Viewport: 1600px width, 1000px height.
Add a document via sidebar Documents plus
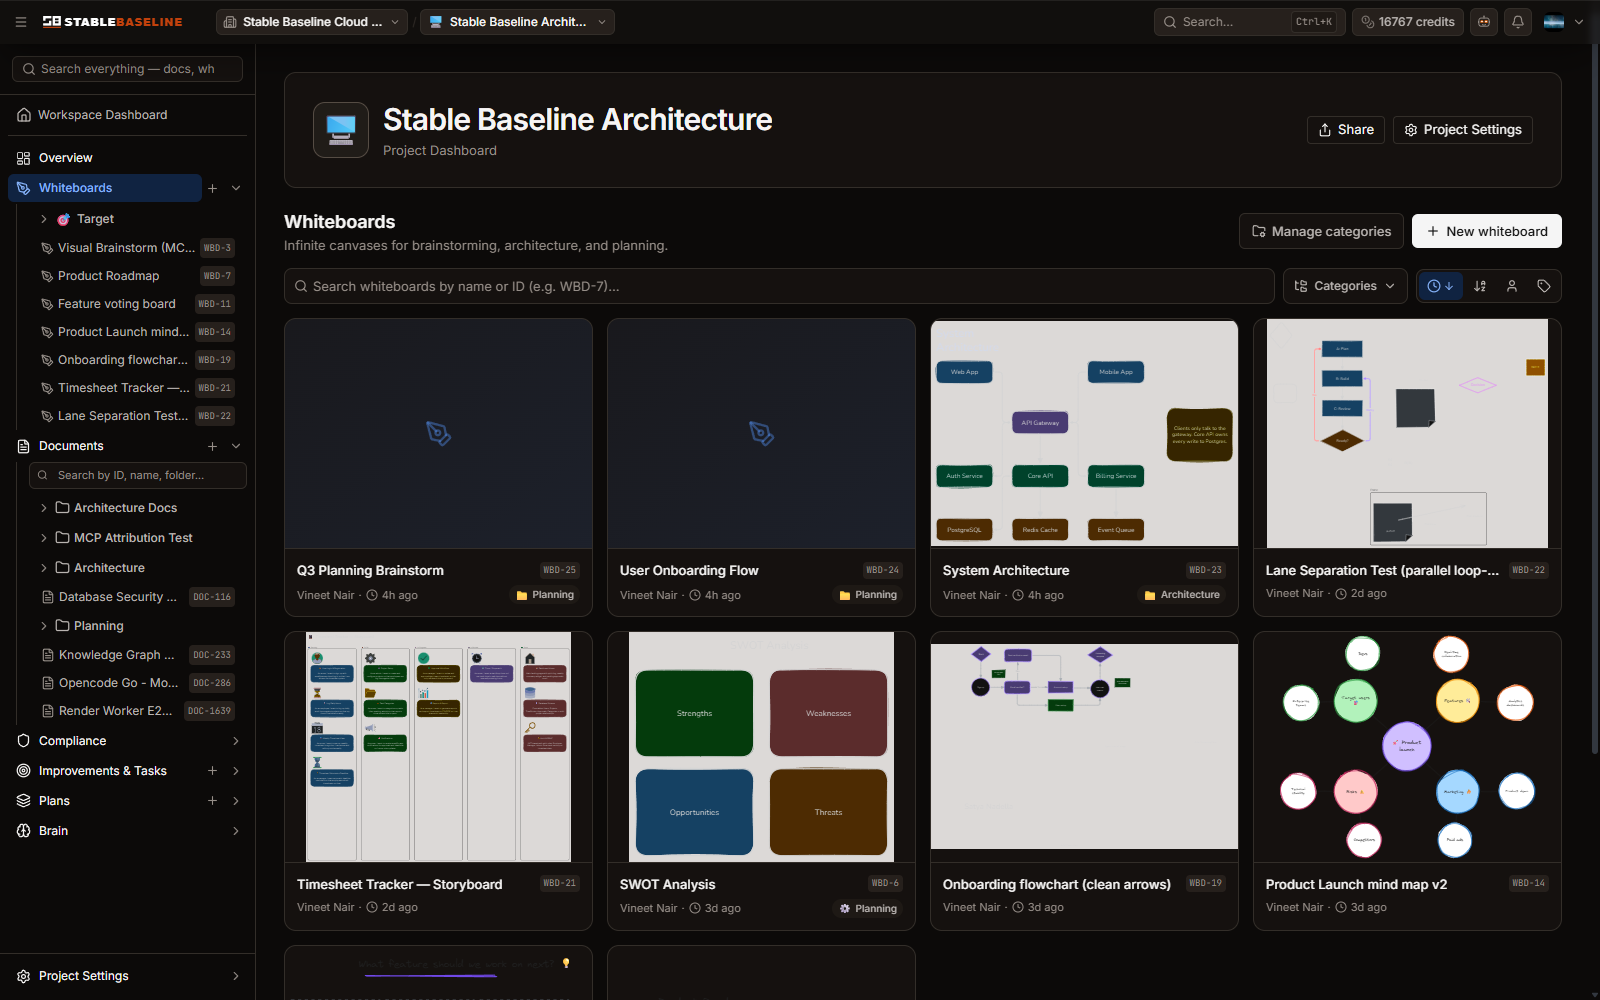[x=212, y=446]
